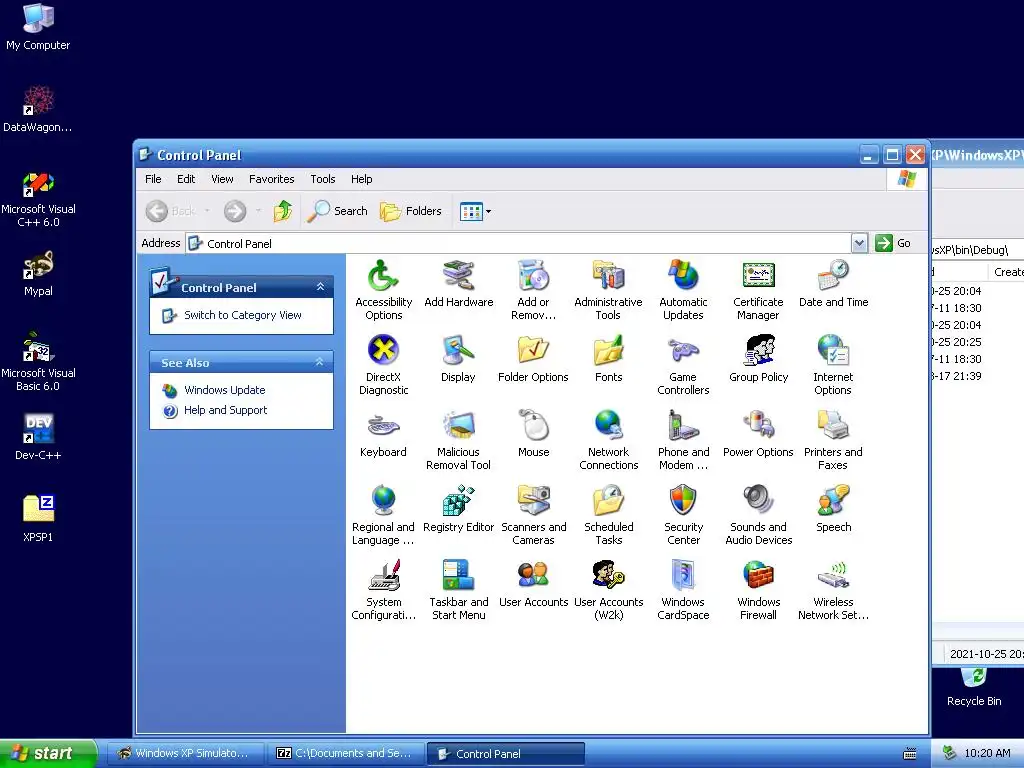Open the Views dropdown in toolbar
This screenshot has height=768, width=1024.
click(x=475, y=211)
